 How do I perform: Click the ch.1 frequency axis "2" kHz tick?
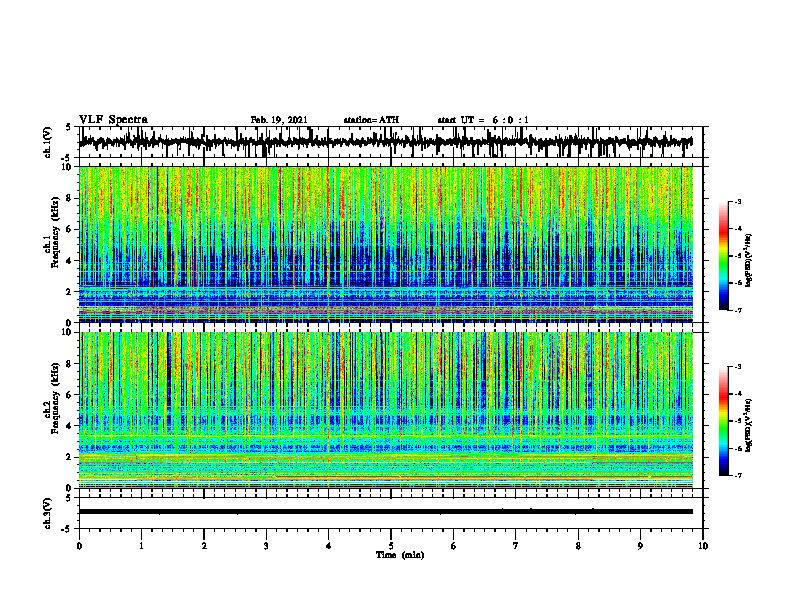point(70,292)
